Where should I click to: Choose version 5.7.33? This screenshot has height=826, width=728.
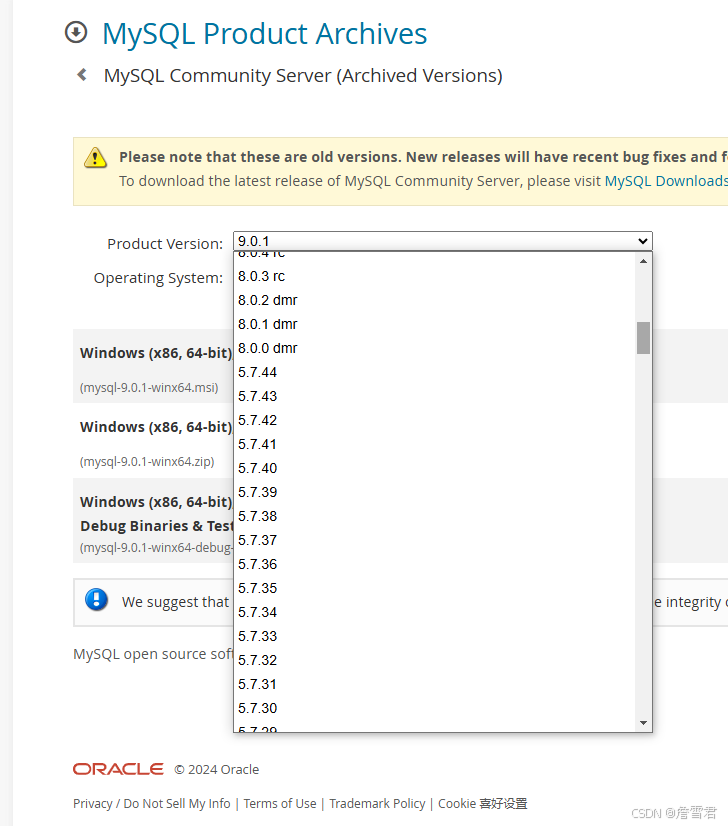435,636
